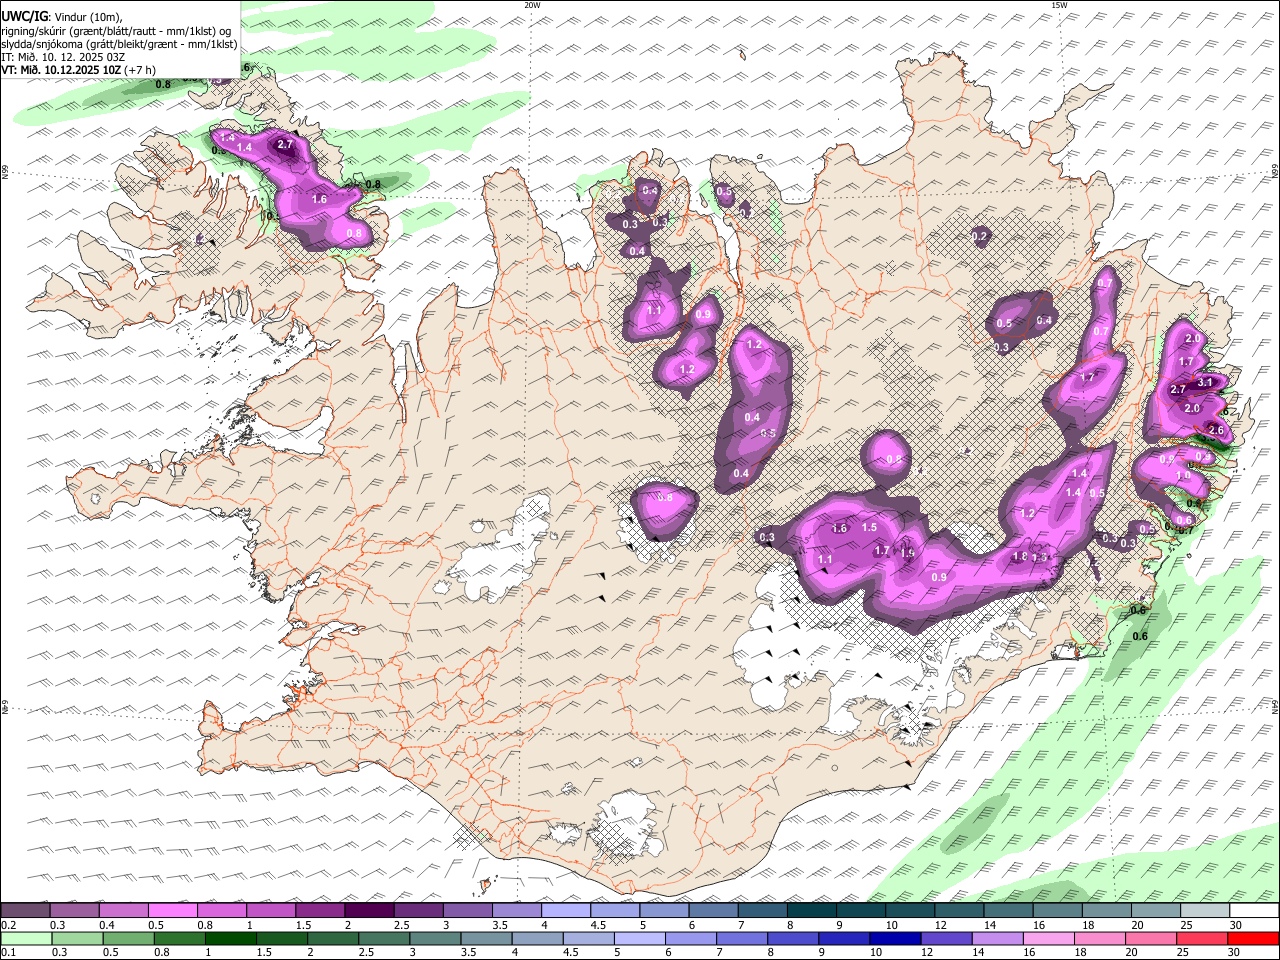Image resolution: width=1280 pixels, height=960 pixels.
Task: Click the 'rigning/skúrir' legend description line
Action: click(x=116, y=30)
